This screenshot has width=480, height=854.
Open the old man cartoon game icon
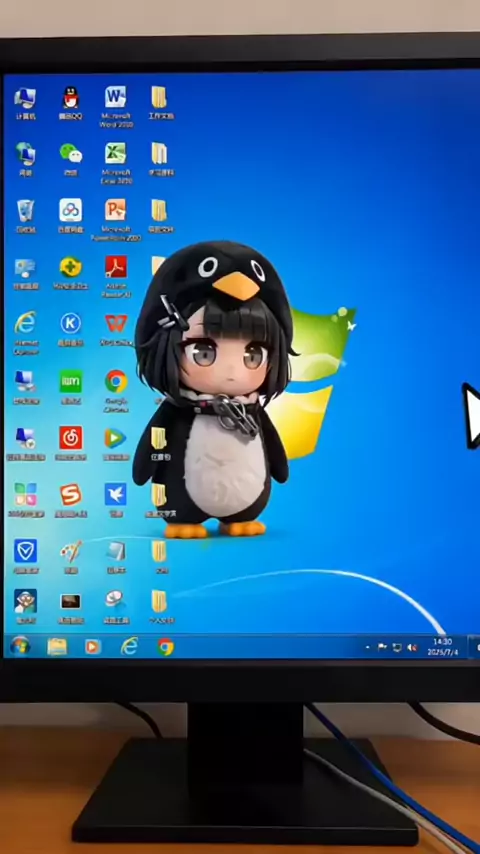pyautogui.click(x=25, y=601)
